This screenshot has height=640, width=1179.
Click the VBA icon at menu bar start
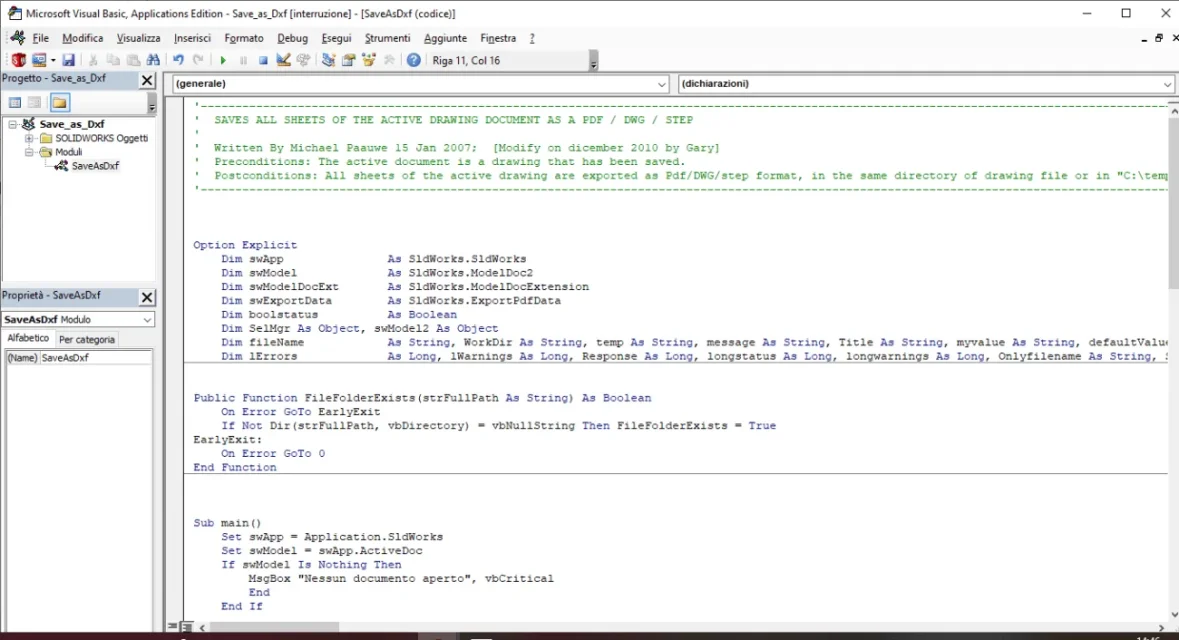[17, 38]
